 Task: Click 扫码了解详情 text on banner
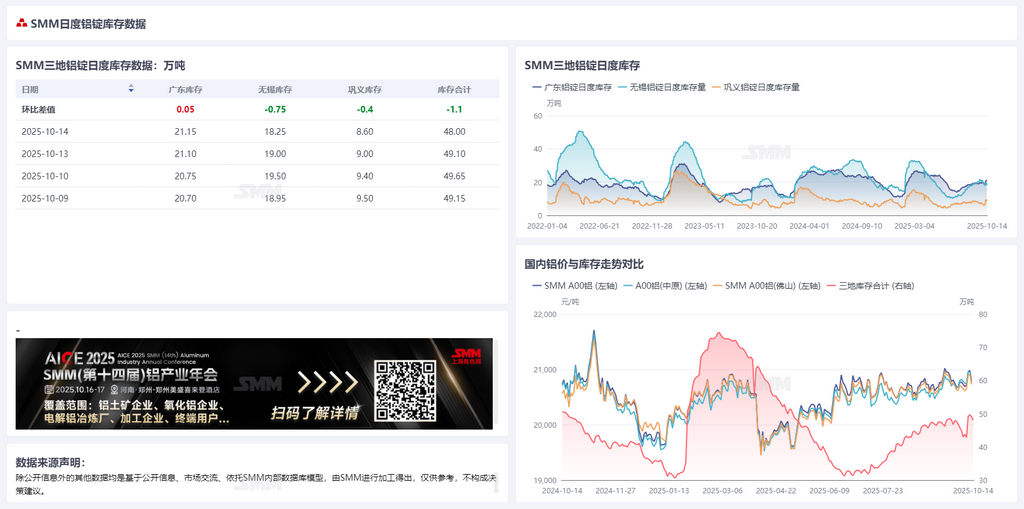pos(315,413)
